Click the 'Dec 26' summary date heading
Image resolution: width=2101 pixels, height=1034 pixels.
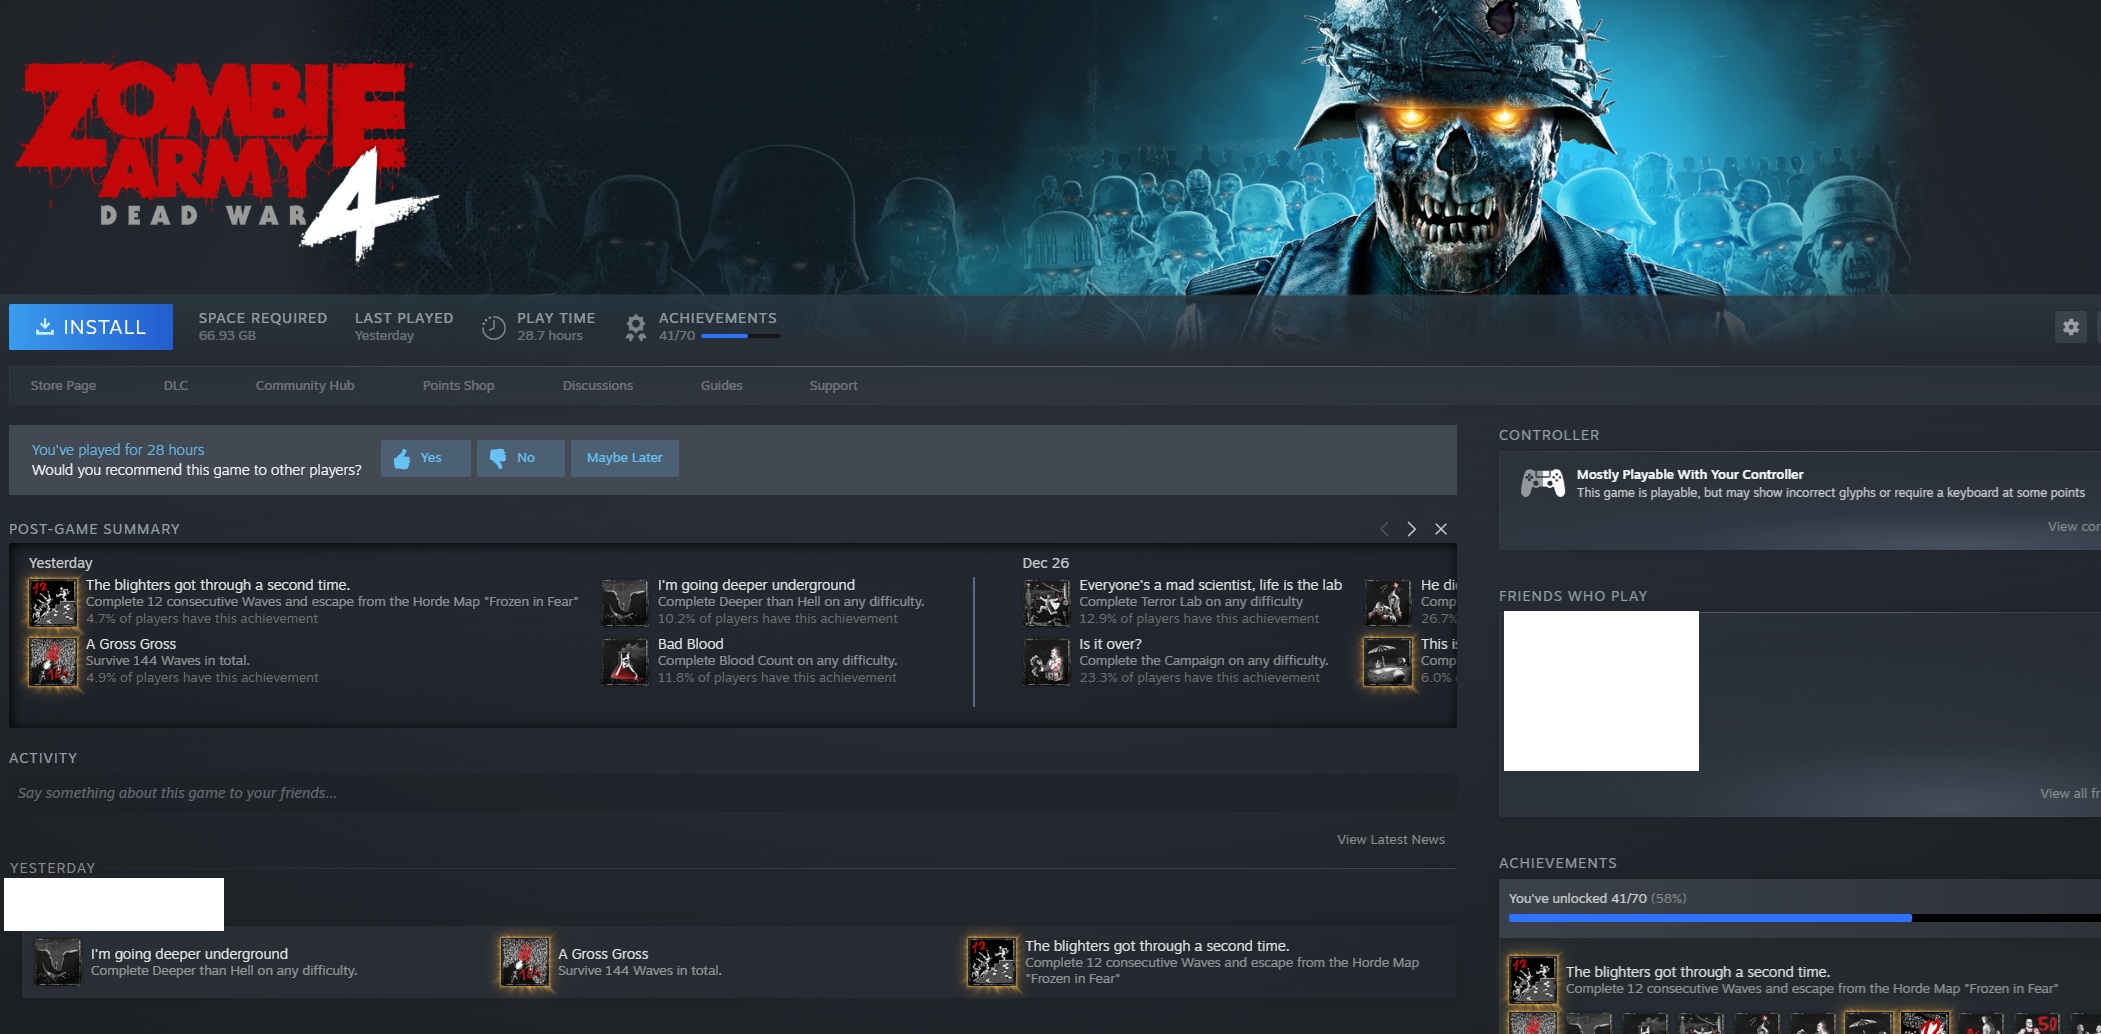pos(1045,563)
